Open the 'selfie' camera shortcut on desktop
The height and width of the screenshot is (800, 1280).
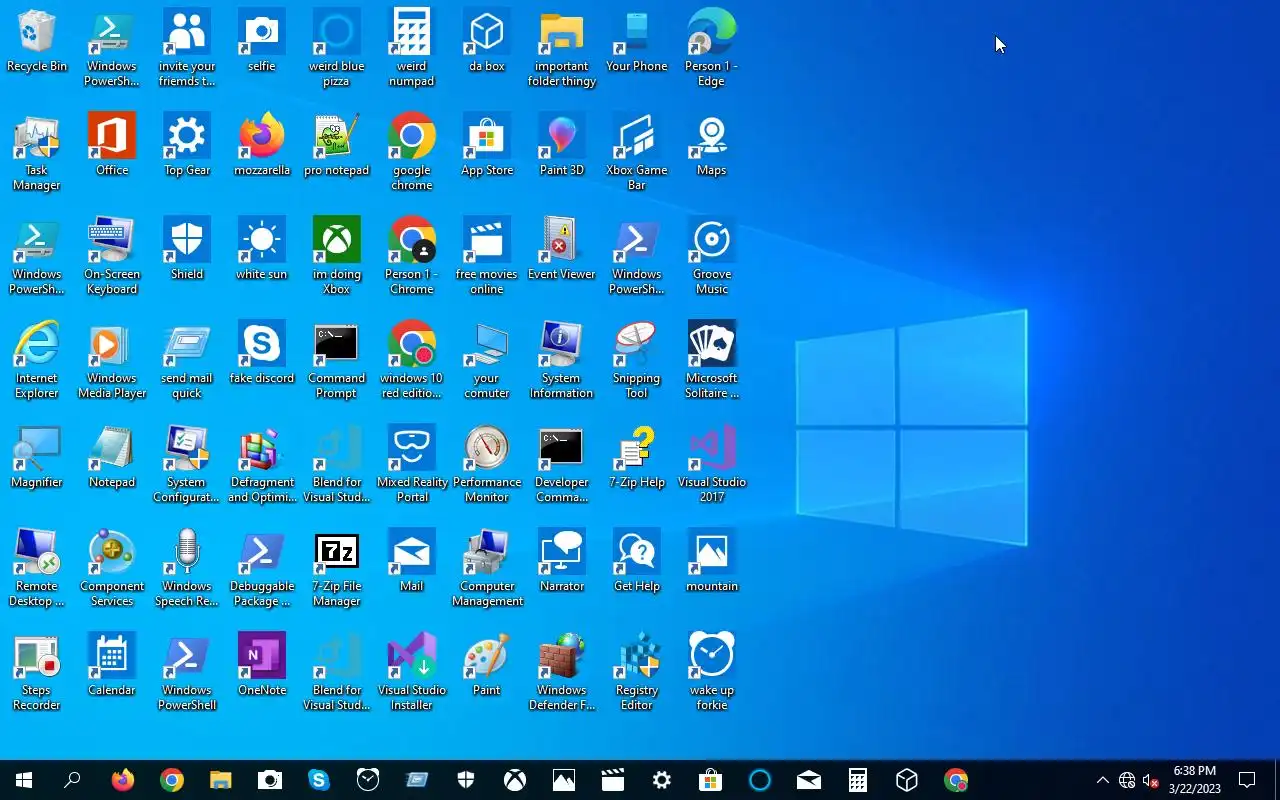coord(262,42)
